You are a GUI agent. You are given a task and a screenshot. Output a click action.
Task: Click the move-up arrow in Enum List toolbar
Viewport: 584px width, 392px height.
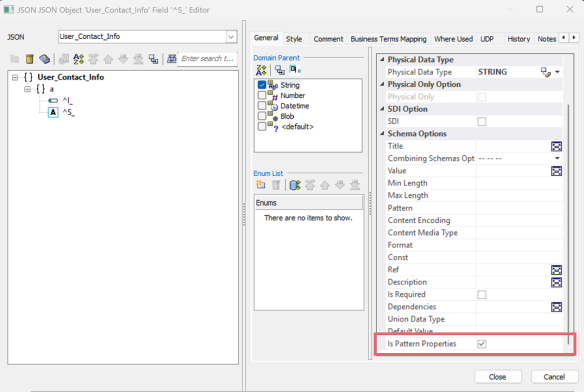tap(325, 185)
